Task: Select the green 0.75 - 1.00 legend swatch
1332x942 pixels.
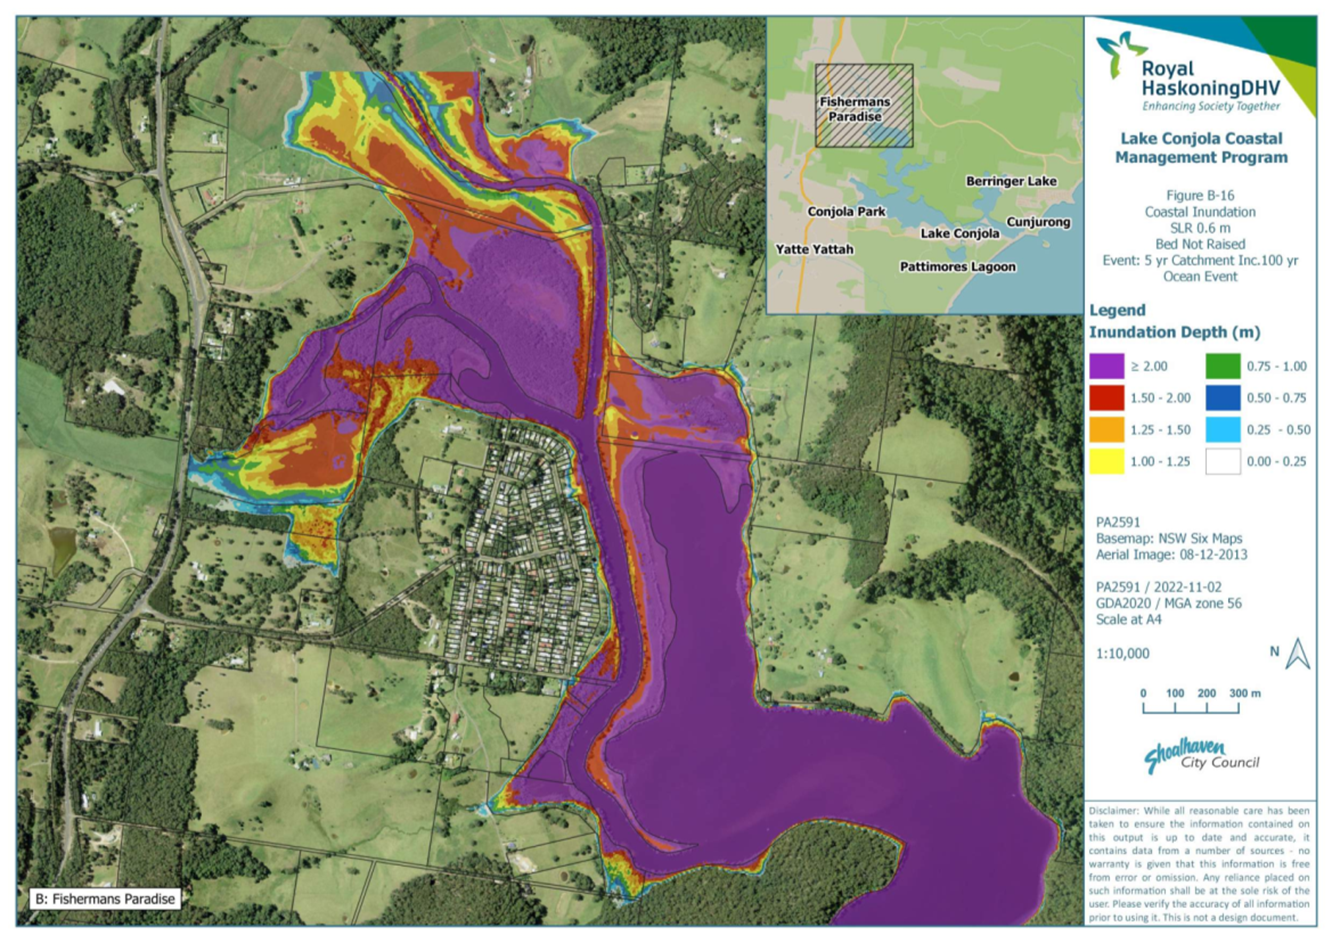Action: coord(1222,366)
